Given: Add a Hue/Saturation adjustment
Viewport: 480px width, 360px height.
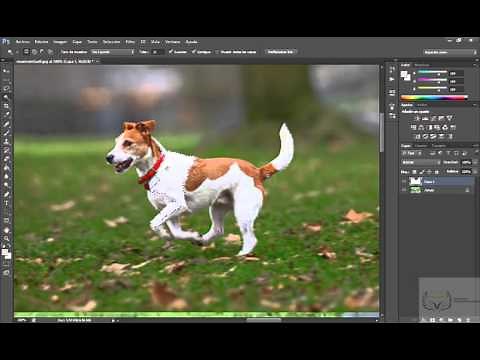Looking at the screenshot, I should [413, 127].
